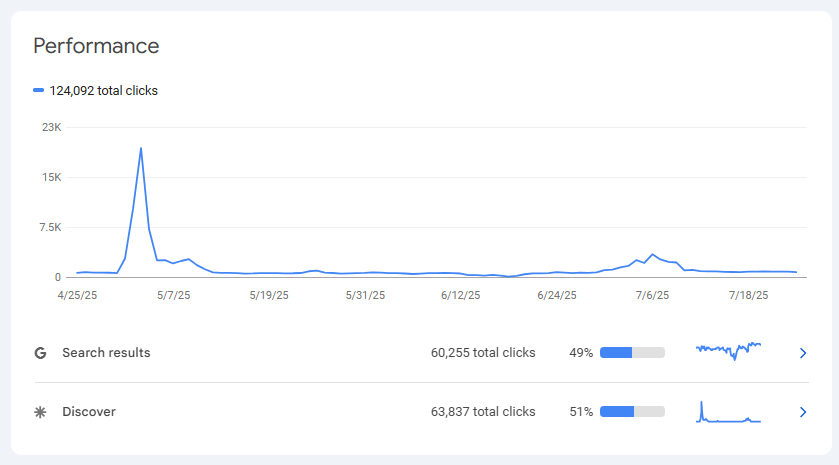Click the blue legend marker for total clicks

coord(38,90)
